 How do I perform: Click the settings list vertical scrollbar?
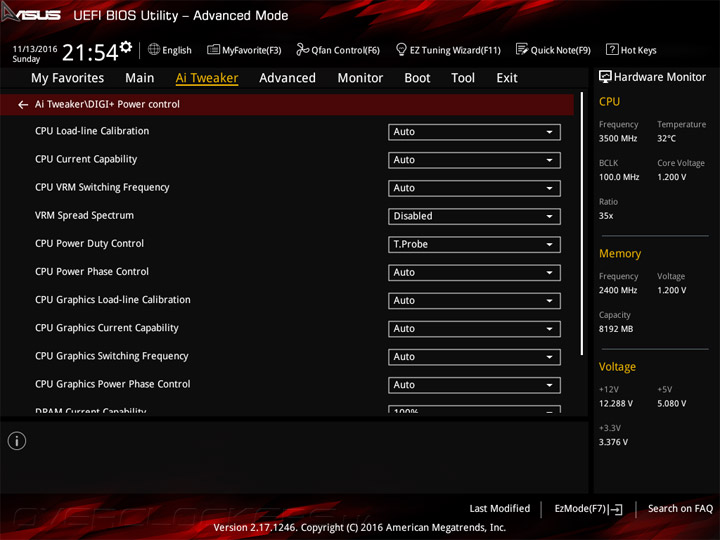click(x=582, y=224)
